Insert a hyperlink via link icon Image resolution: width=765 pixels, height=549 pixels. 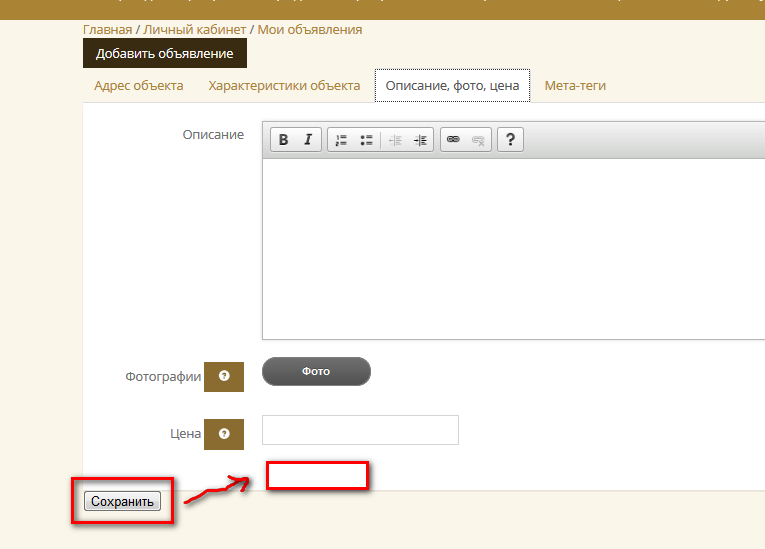coord(453,140)
